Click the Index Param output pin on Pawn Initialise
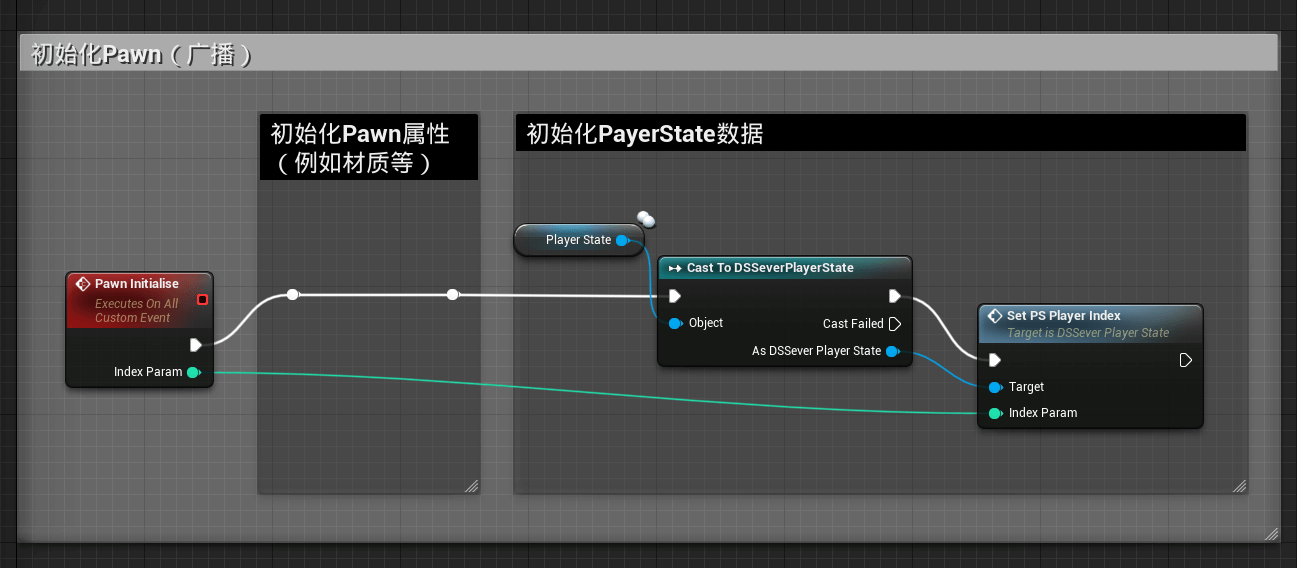Image resolution: width=1297 pixels, height=568 pixels. [x=193, y=372]
